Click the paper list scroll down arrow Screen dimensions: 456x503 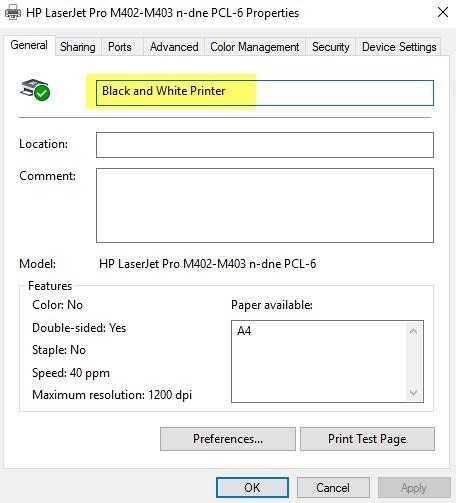tap(413, 392)
